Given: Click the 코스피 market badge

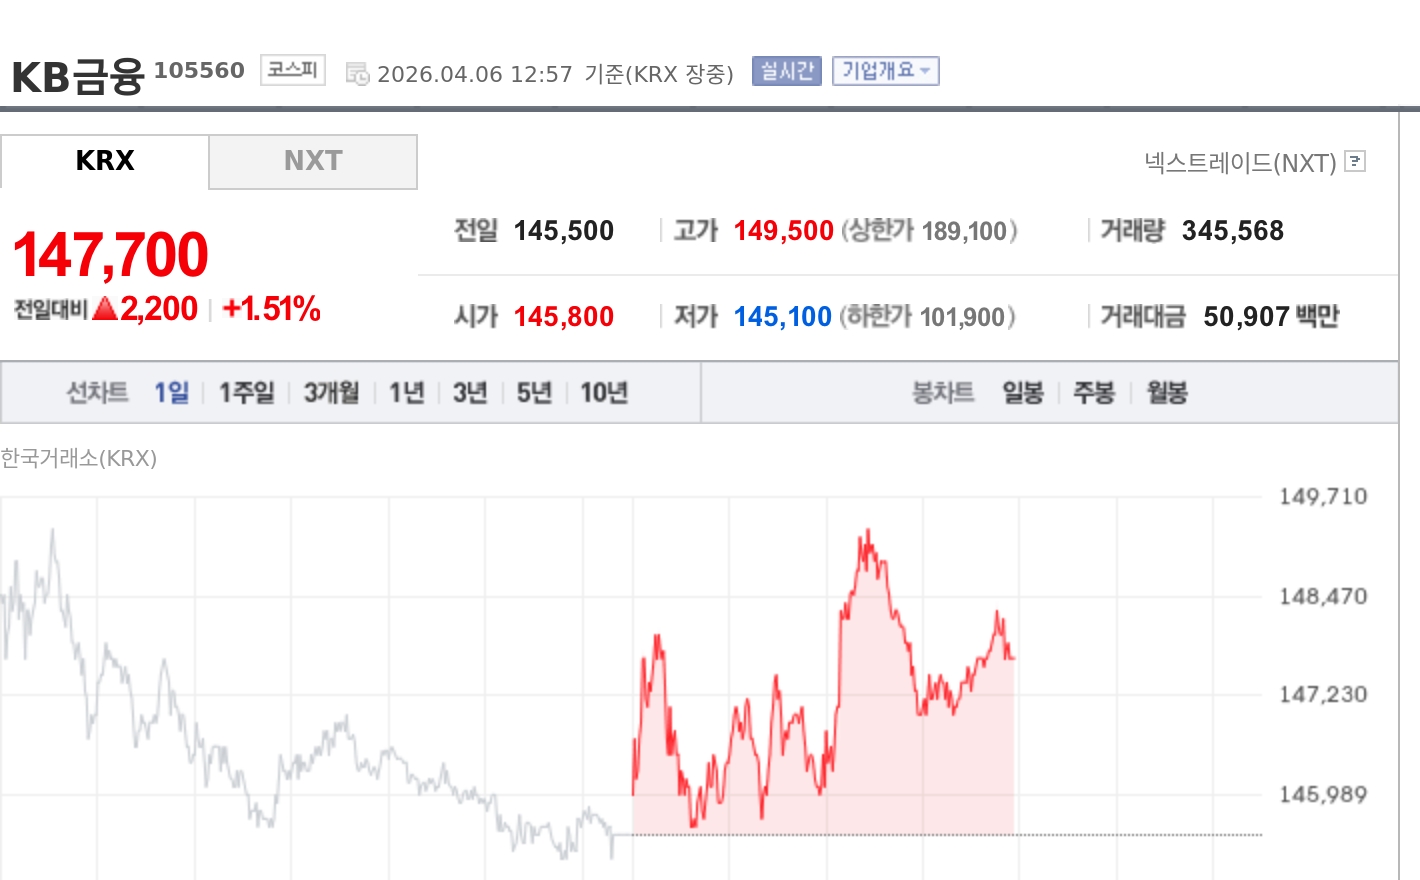Looking at the screenshot, I should pyautogui.click(x=291, y=69).
